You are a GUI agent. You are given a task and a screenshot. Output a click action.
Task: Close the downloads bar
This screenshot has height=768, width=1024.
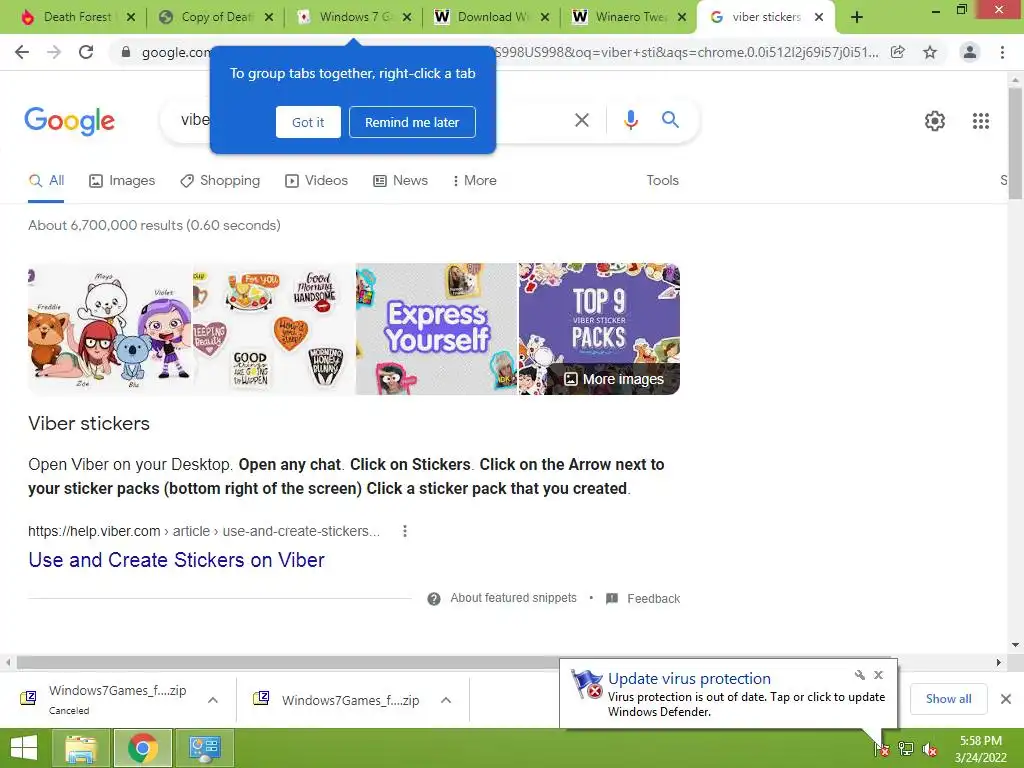(x=1006, y=699)
